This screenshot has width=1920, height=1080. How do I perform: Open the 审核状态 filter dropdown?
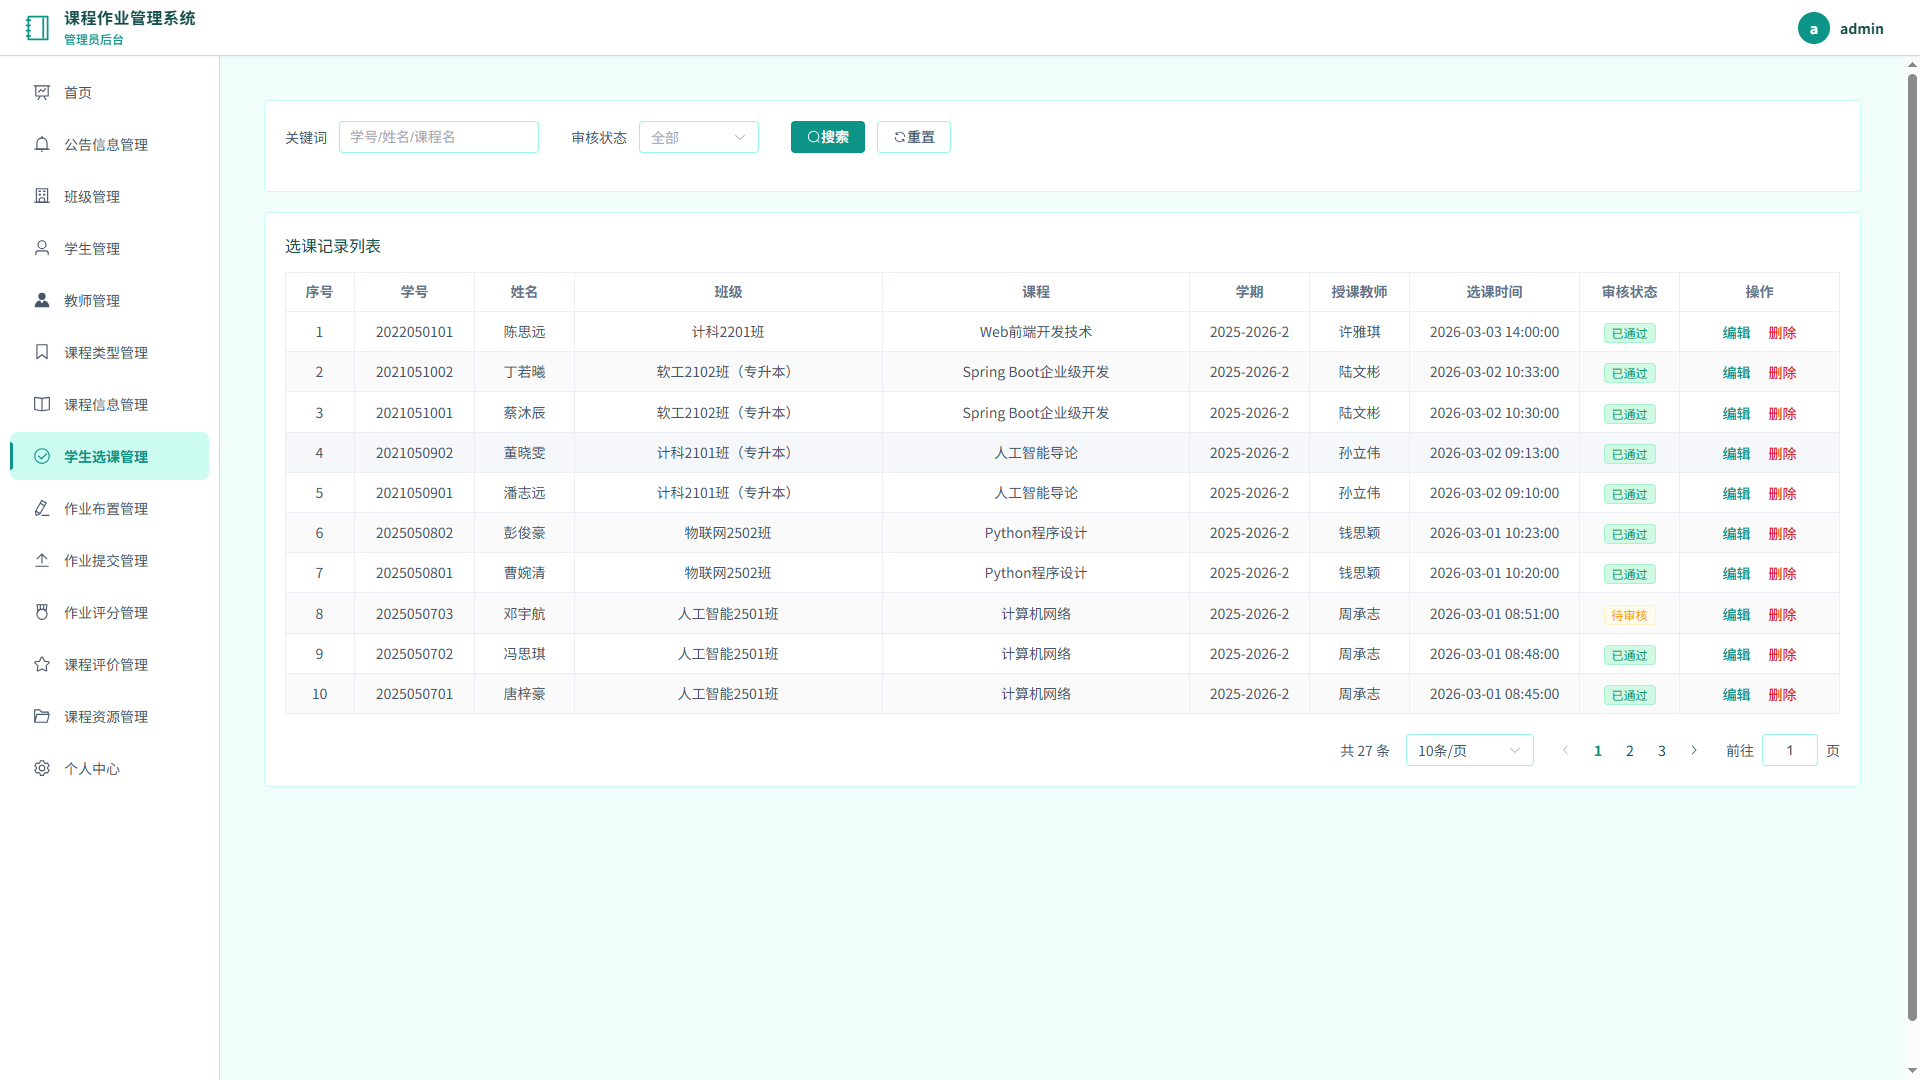pyautogui.click(x=699, y=137)
